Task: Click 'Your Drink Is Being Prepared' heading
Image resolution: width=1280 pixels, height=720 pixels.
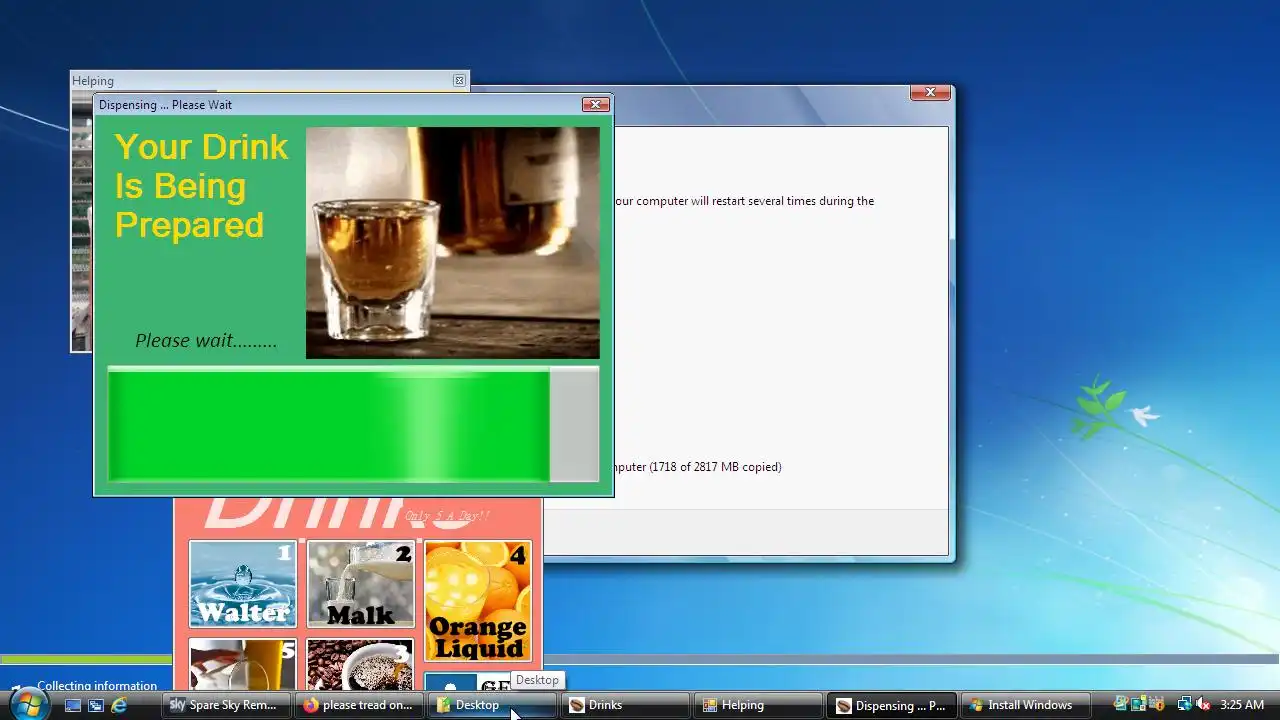Action: [201, 186]
